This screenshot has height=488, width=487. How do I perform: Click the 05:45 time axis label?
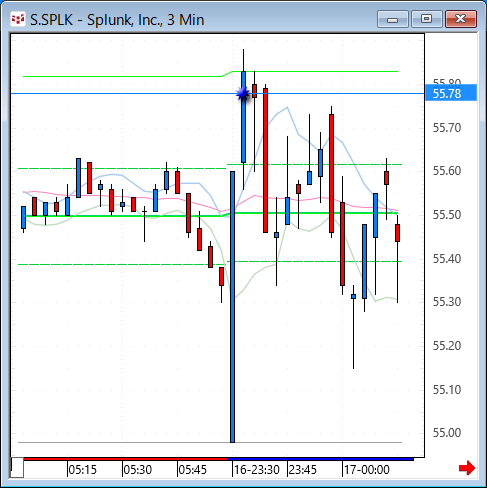193,470
